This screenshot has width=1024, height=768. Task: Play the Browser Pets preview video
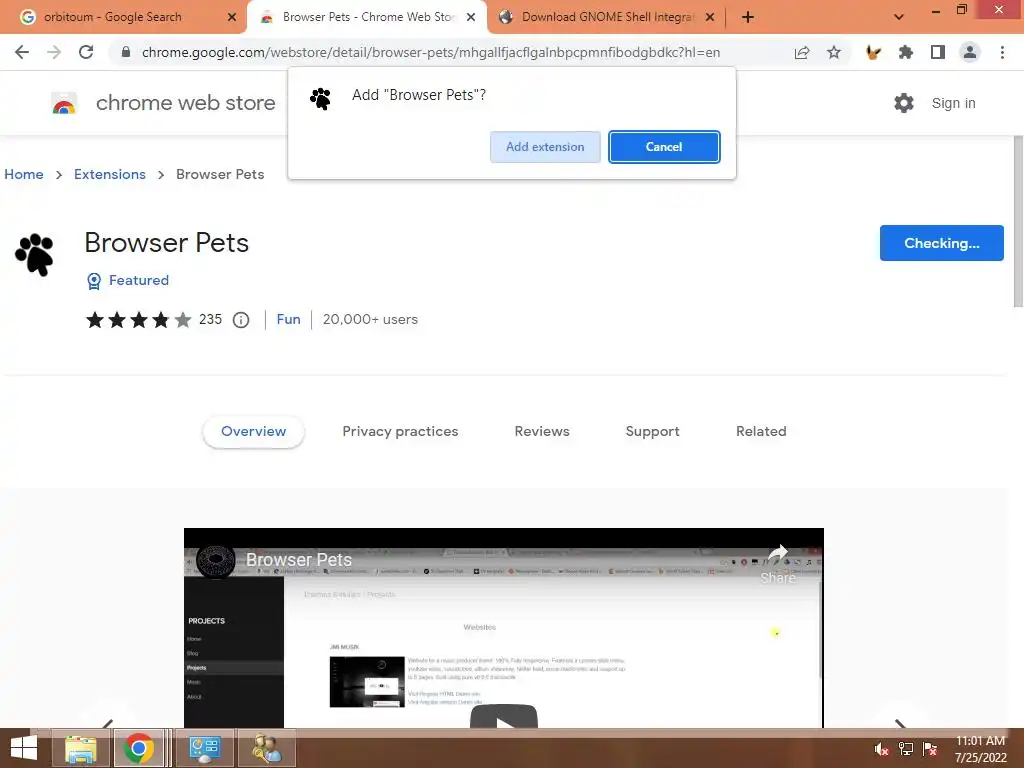pos(504,717)
